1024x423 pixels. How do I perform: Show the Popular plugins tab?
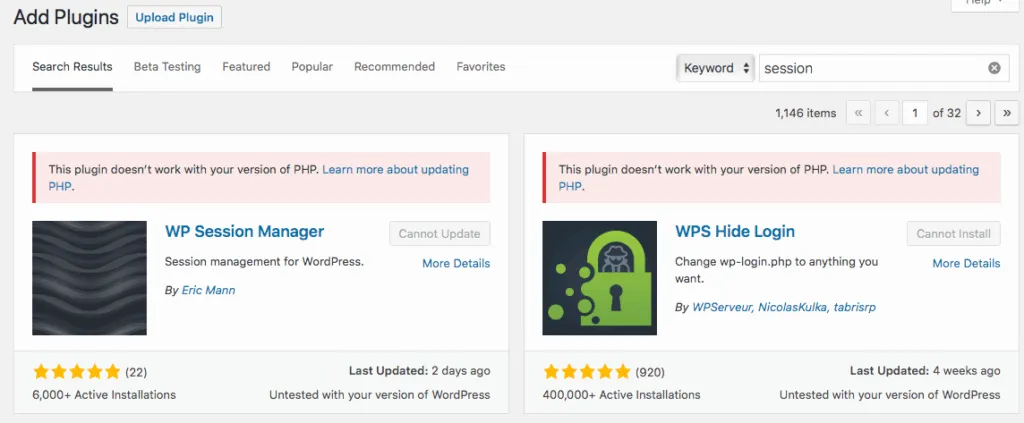point(312,67)
